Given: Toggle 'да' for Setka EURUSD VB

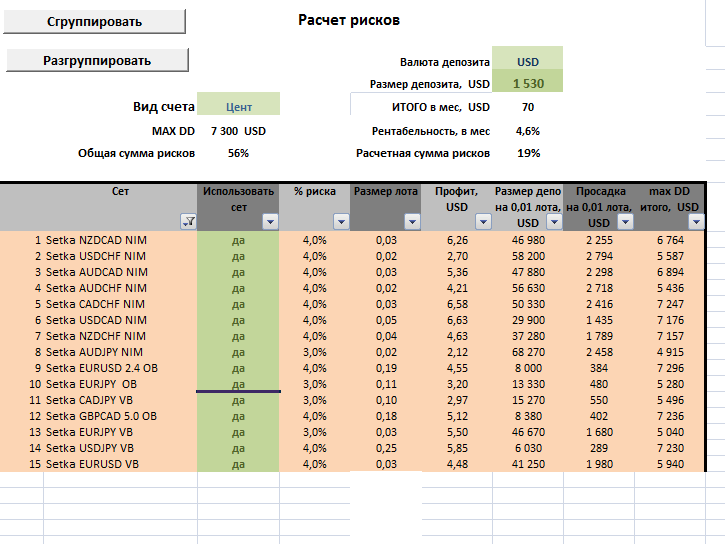Looking at the screenshot, I should pyautogui.click(x=239, y=464).
